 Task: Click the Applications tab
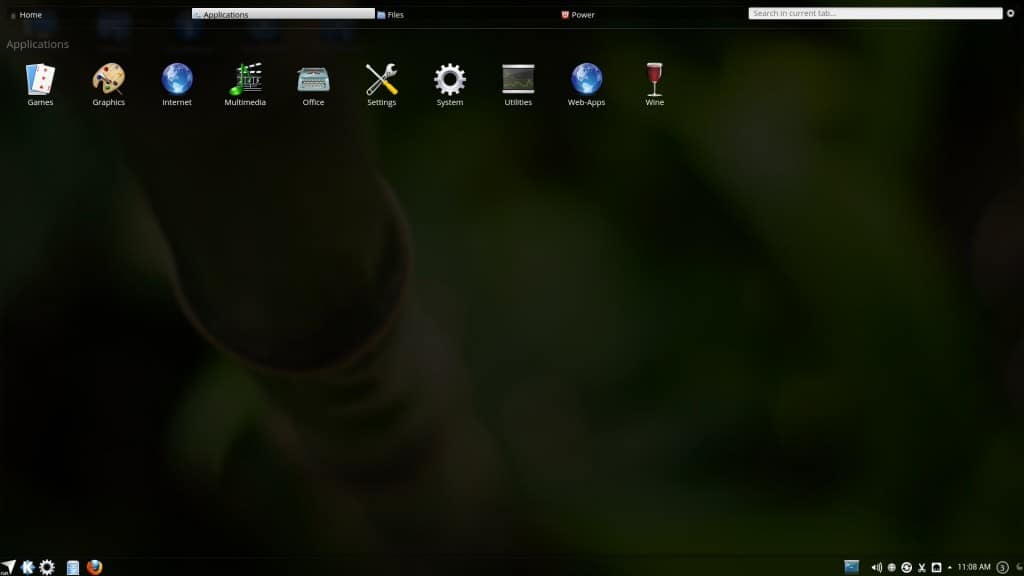[283, 15]
